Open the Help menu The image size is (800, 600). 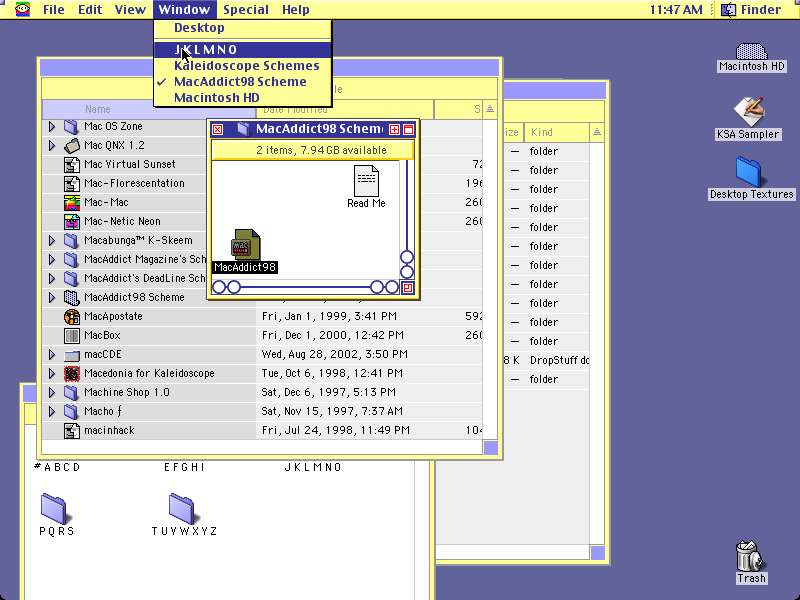(295, 10)
